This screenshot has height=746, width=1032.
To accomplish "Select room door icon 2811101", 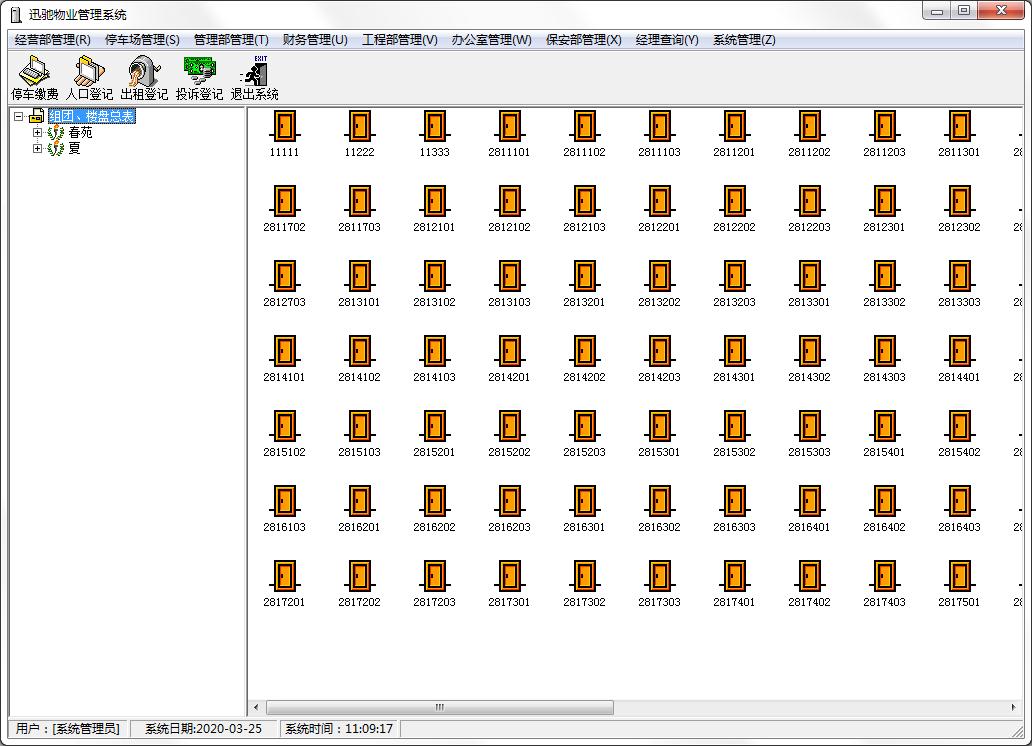I will (x=509, y=134).
